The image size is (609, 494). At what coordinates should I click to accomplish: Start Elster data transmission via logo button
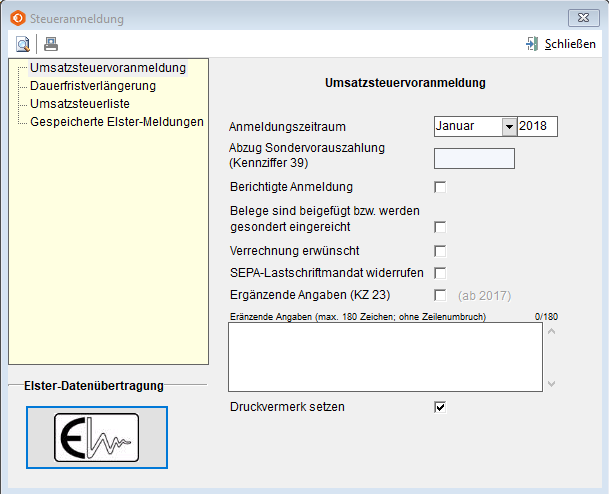(x=97, y=437)
